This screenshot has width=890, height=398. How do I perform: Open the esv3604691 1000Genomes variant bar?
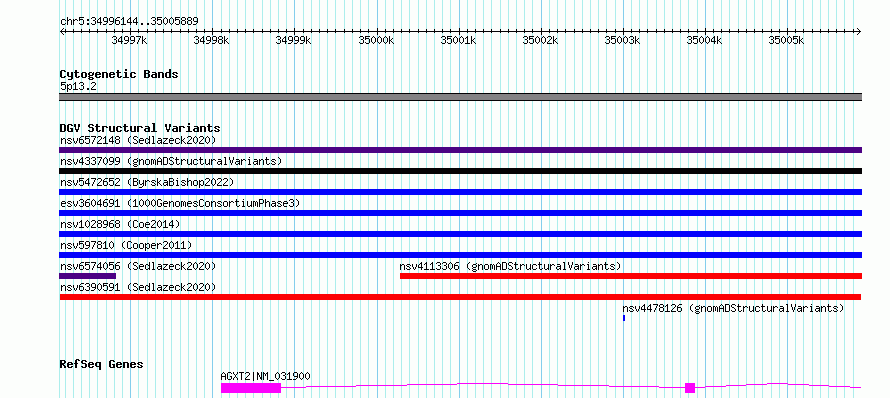click(460, 213)
